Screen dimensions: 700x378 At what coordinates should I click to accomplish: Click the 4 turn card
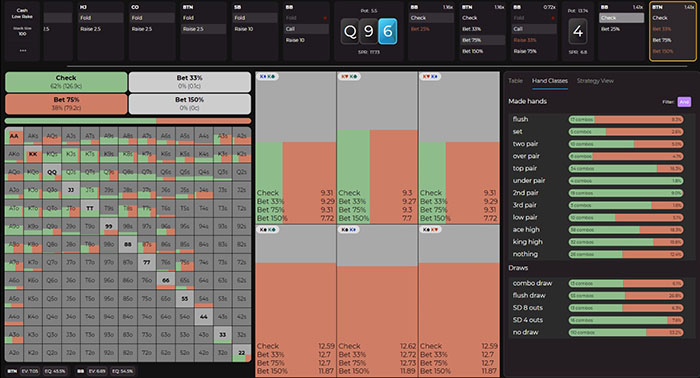[578, 31]
